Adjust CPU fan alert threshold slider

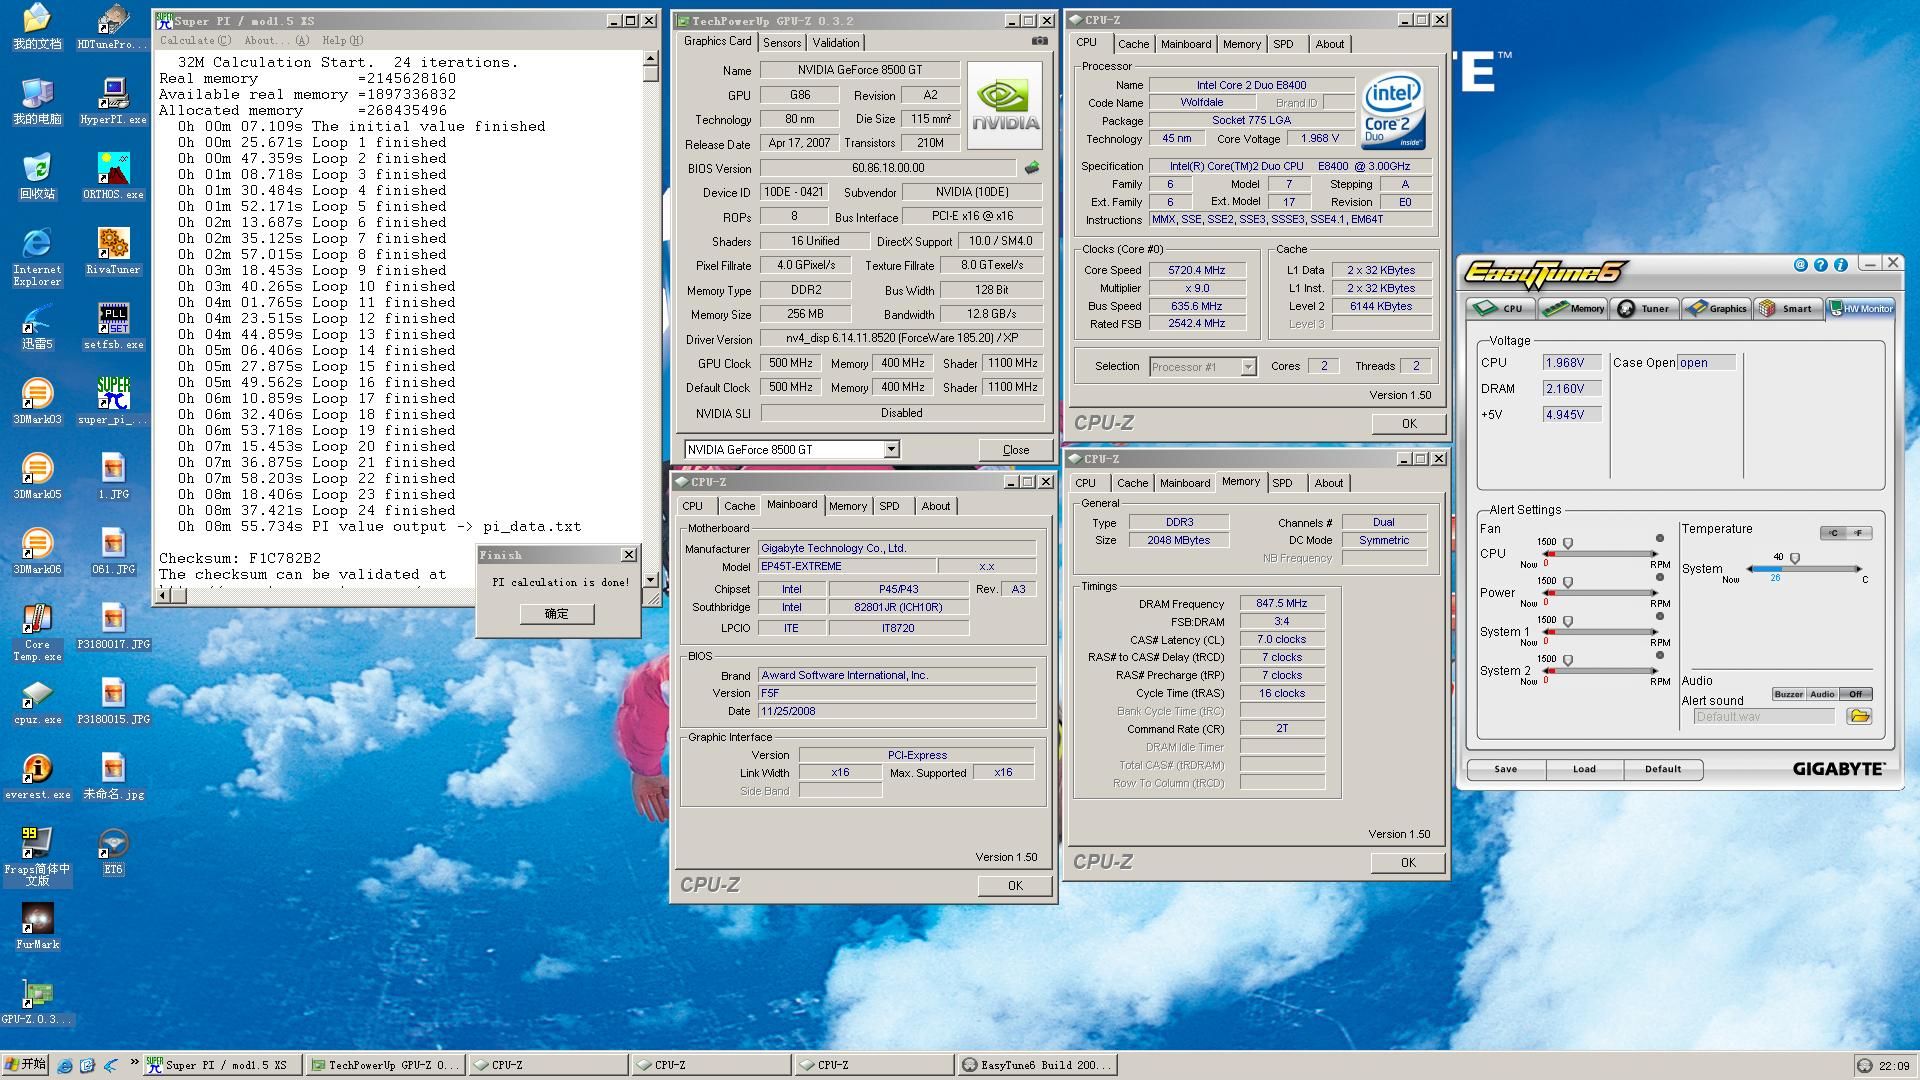click(1568, 544)
